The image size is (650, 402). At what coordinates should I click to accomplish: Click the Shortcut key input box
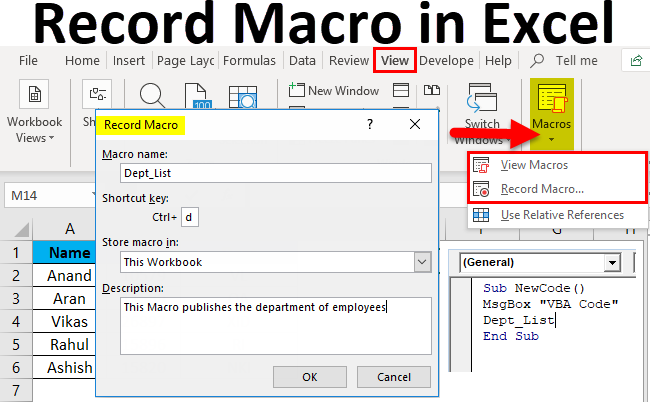coord(190,217)
